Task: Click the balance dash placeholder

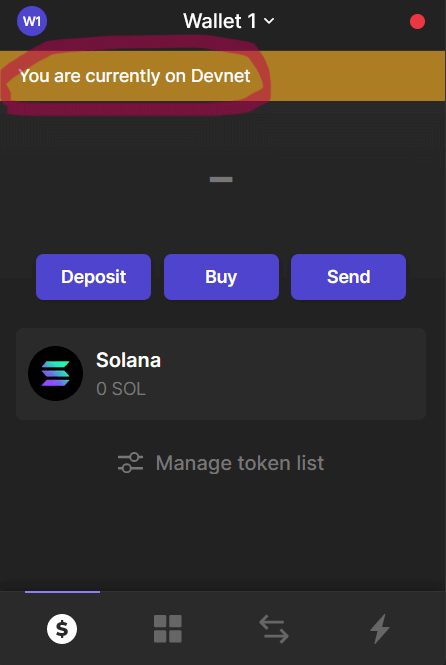Action: (x=221, y=179)
